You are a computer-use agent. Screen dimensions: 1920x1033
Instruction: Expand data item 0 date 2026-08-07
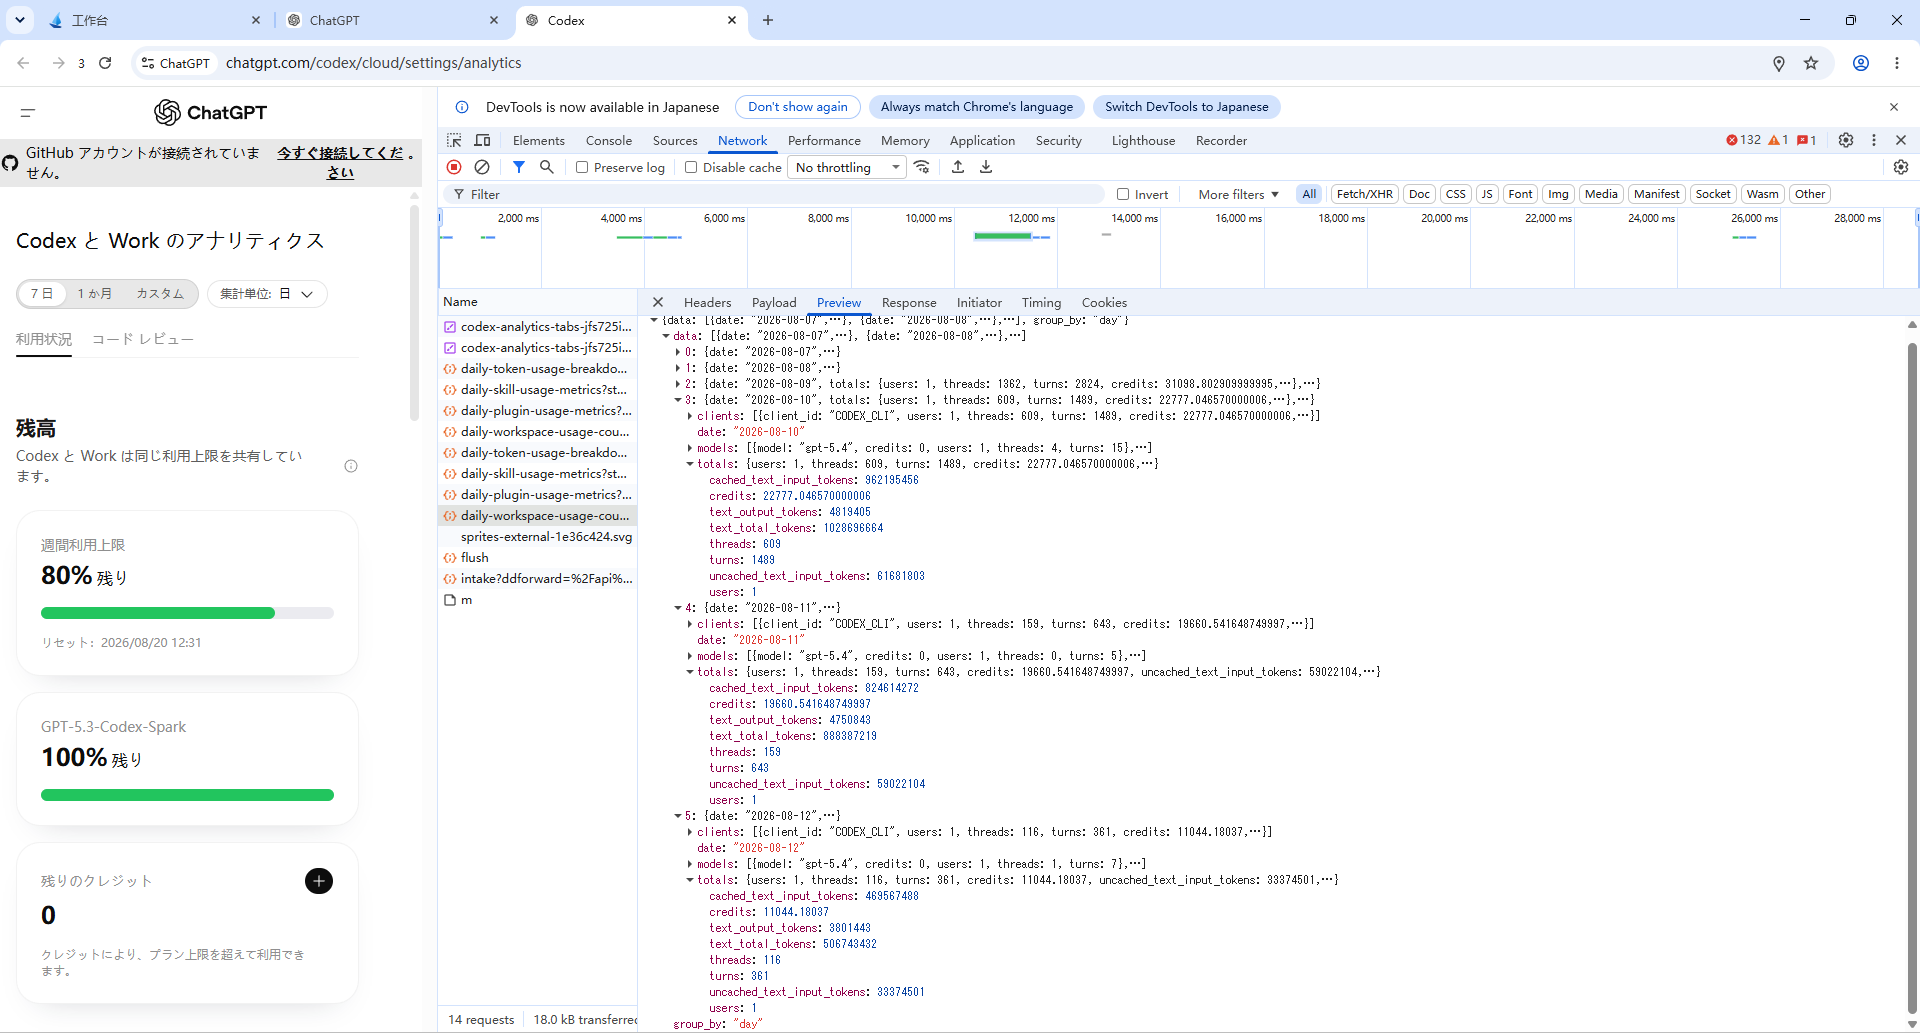point(678,352)
